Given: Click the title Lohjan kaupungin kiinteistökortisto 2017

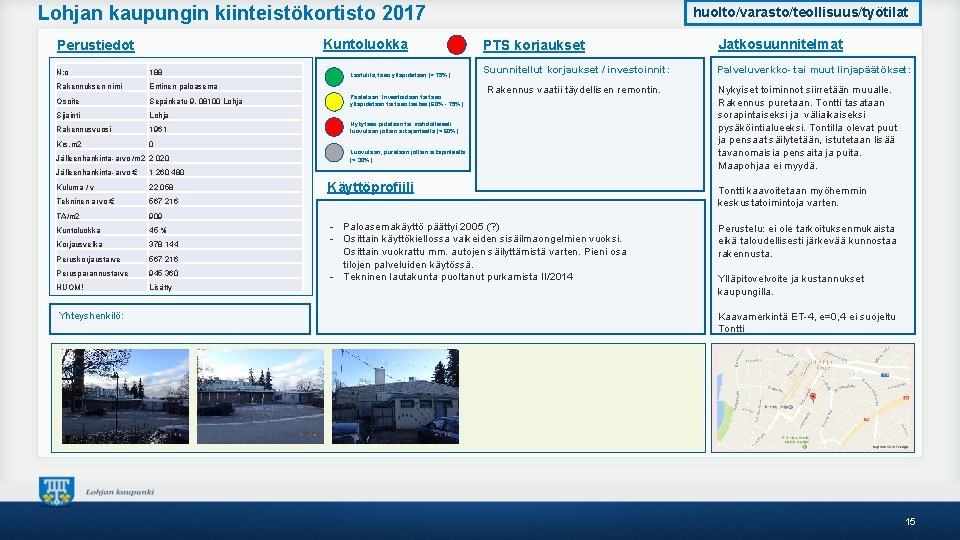Looking at the screenshot, I should click(x=231, y=13).
